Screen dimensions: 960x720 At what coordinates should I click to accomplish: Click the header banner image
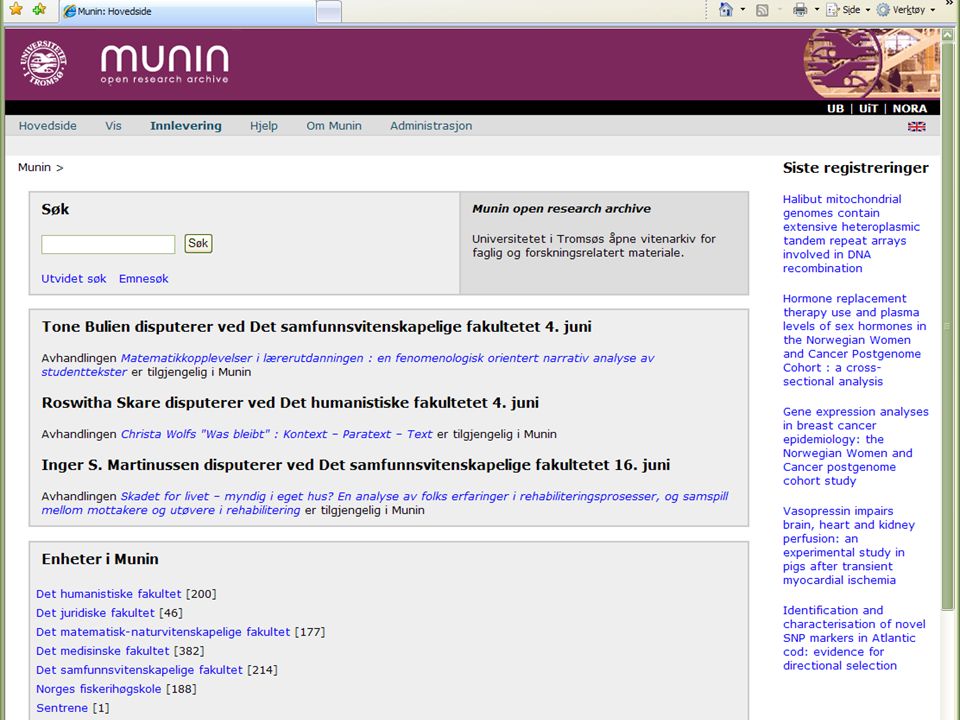[871, 64]
